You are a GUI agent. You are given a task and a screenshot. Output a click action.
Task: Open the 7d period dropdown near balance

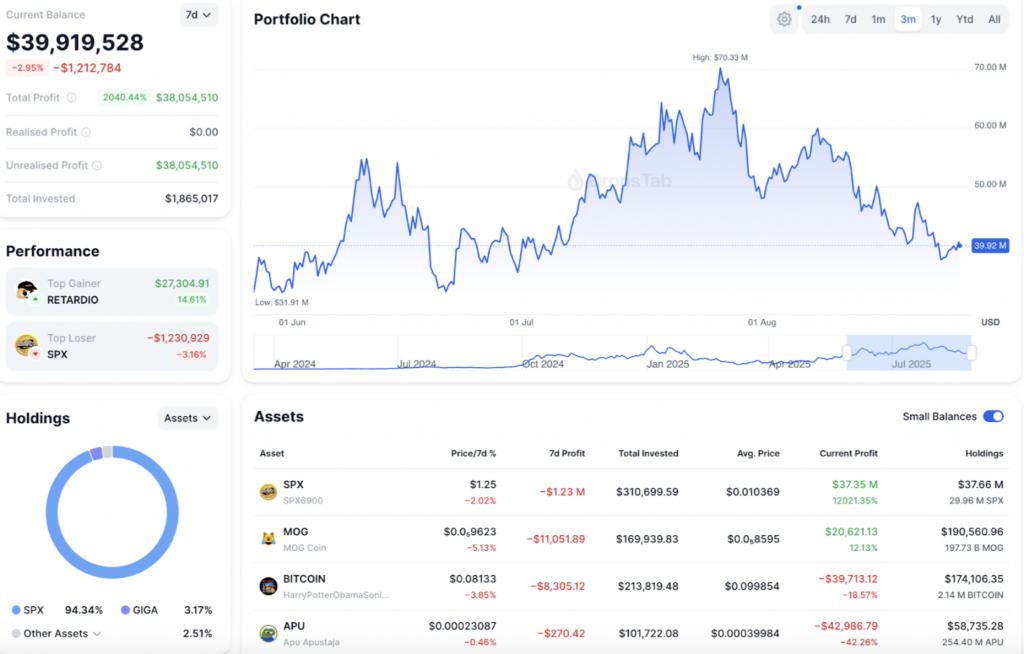pos(199,14)
